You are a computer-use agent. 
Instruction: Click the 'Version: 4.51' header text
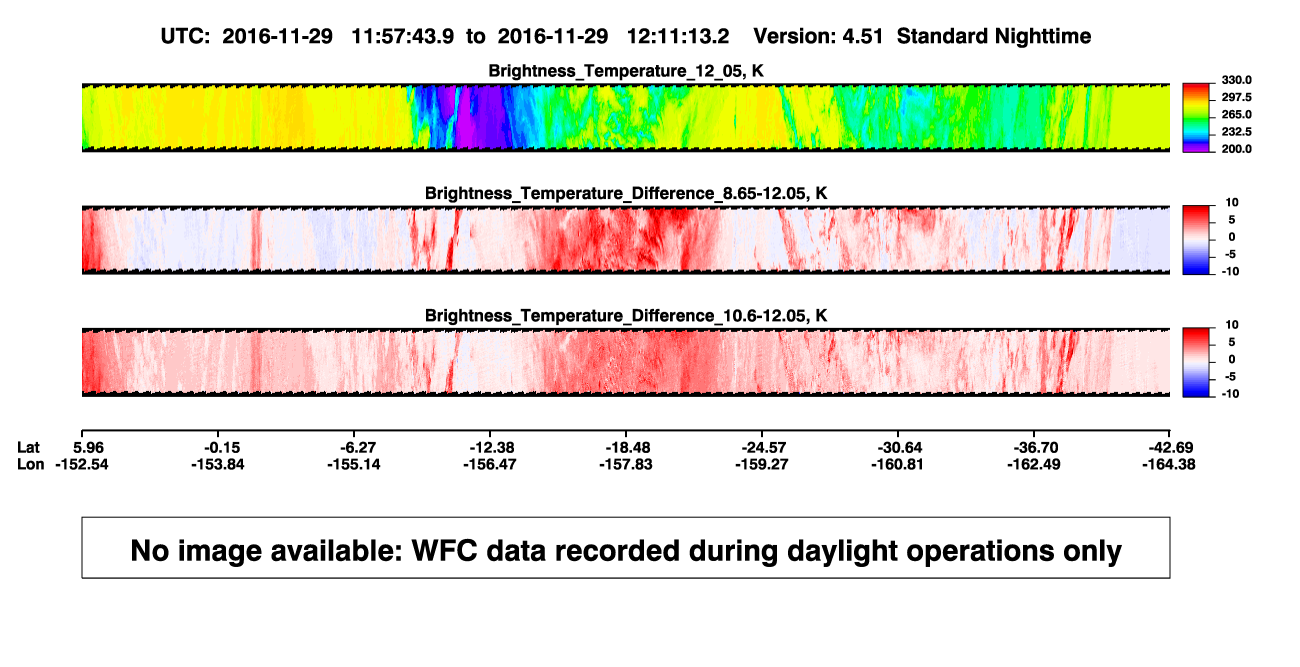click(820, 36)
